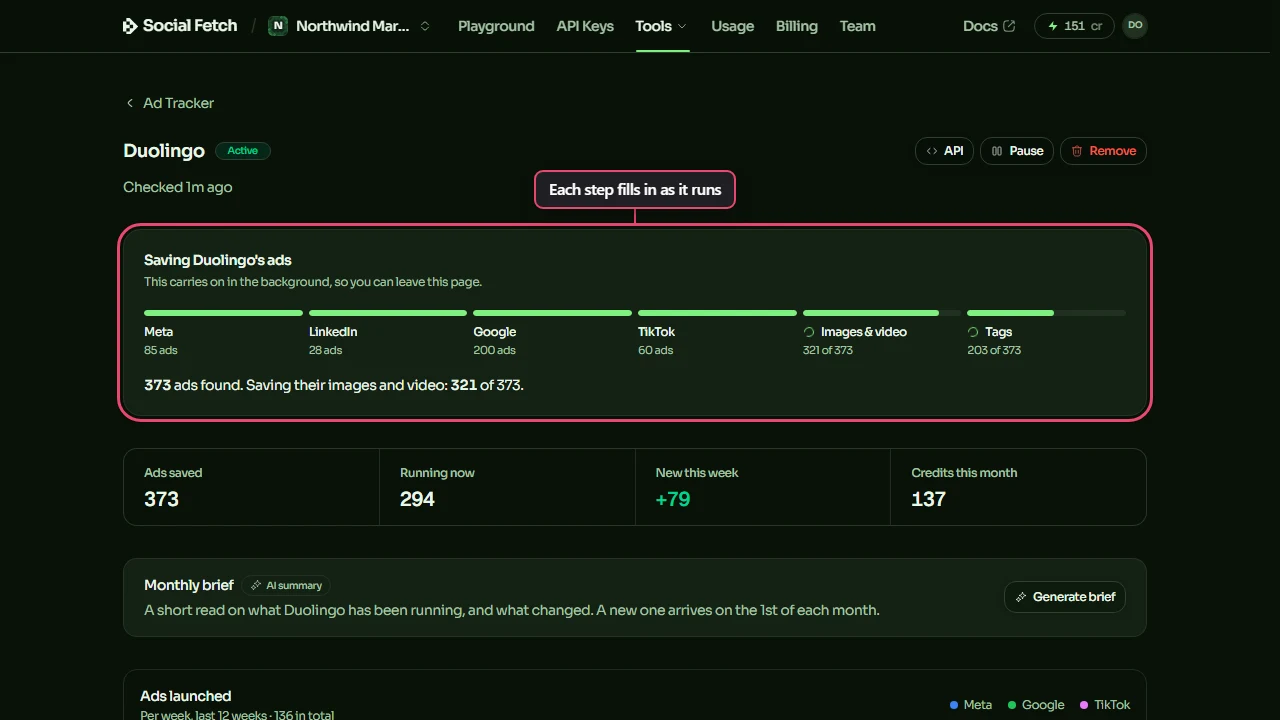Screen dimensions: 1280x720
Task: Remove the Duolingo tracker
Action: pyautogui.click(x=1103, y=151)
